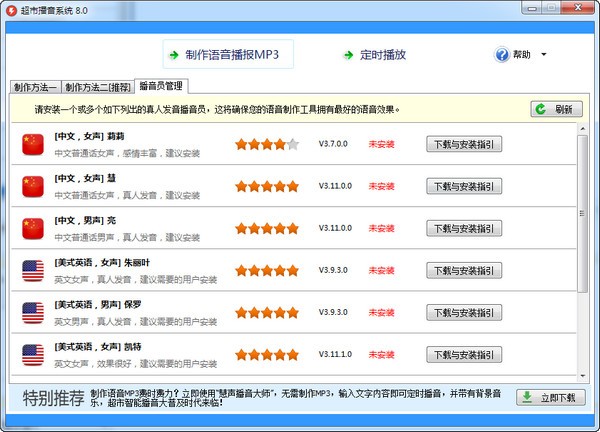The image size is (600, 432).
Task: Click the green arrow beside 定时播放
Action: [x=347, y=55]
